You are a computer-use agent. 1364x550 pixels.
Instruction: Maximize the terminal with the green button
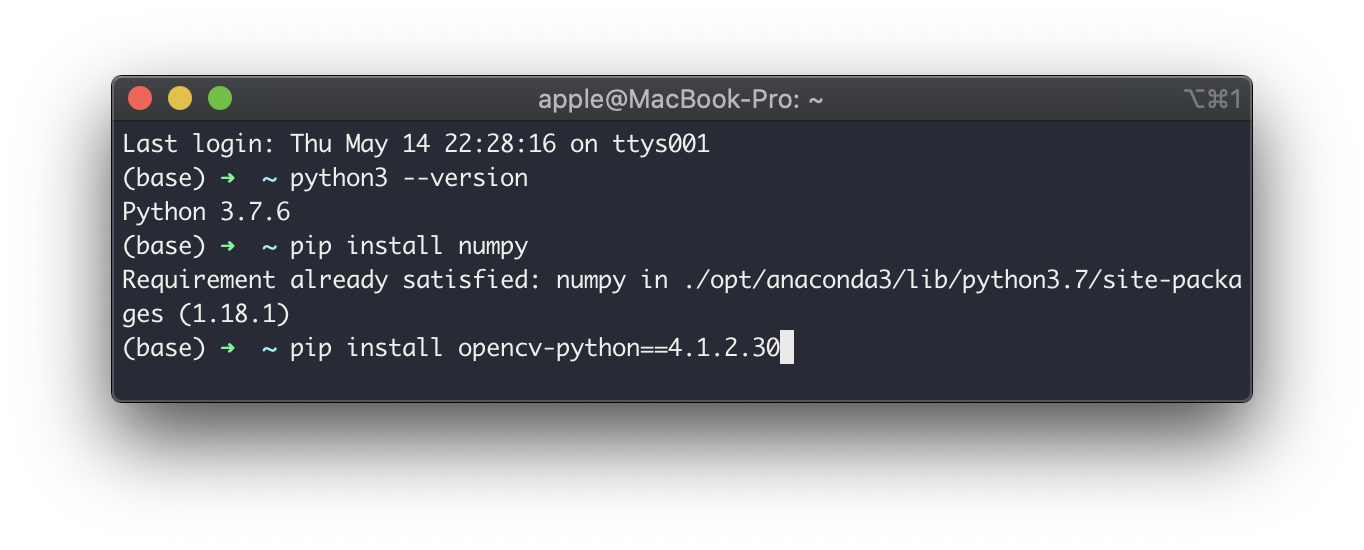click(220, 99)
